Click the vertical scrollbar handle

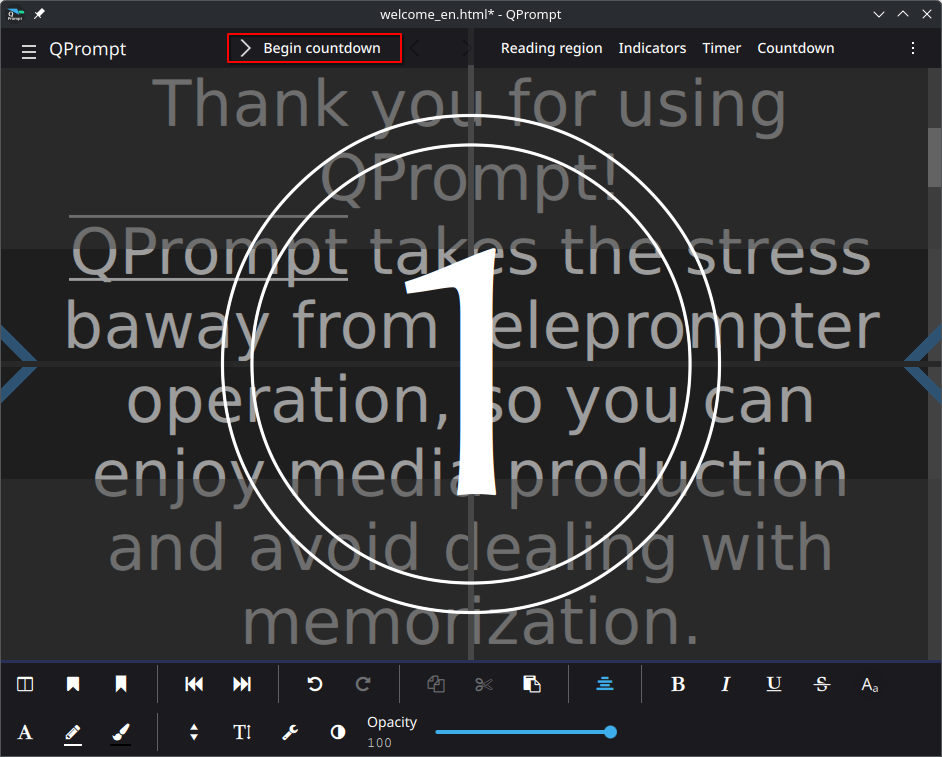pyautogui.click(x=934, y=157)
